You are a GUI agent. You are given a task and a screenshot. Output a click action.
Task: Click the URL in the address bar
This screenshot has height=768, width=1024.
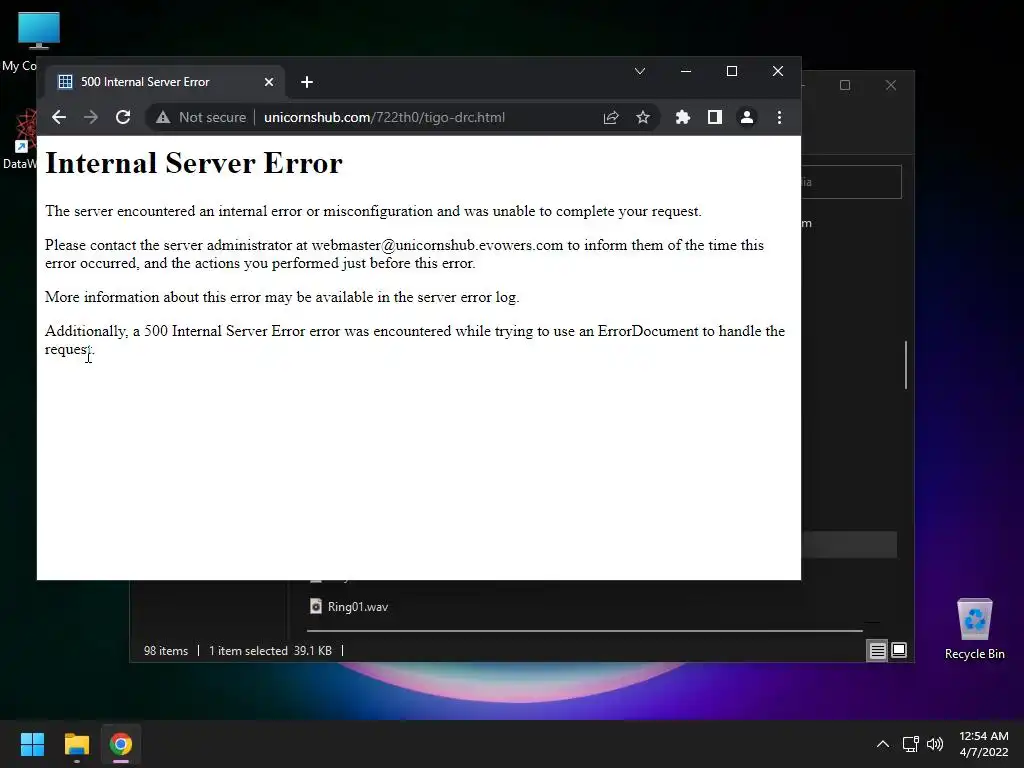[x=384, y=118]
